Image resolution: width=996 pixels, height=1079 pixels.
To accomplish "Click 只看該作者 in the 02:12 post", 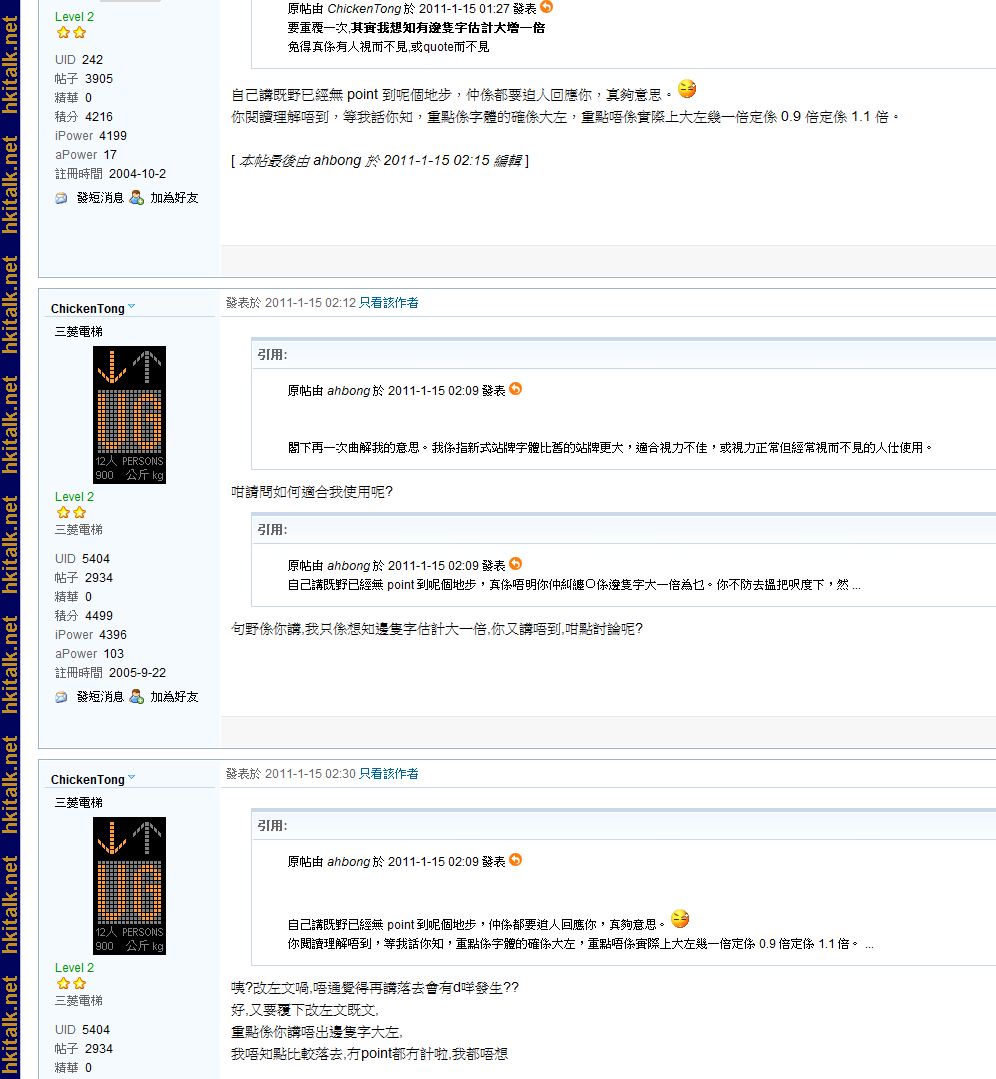I will 389,303.
